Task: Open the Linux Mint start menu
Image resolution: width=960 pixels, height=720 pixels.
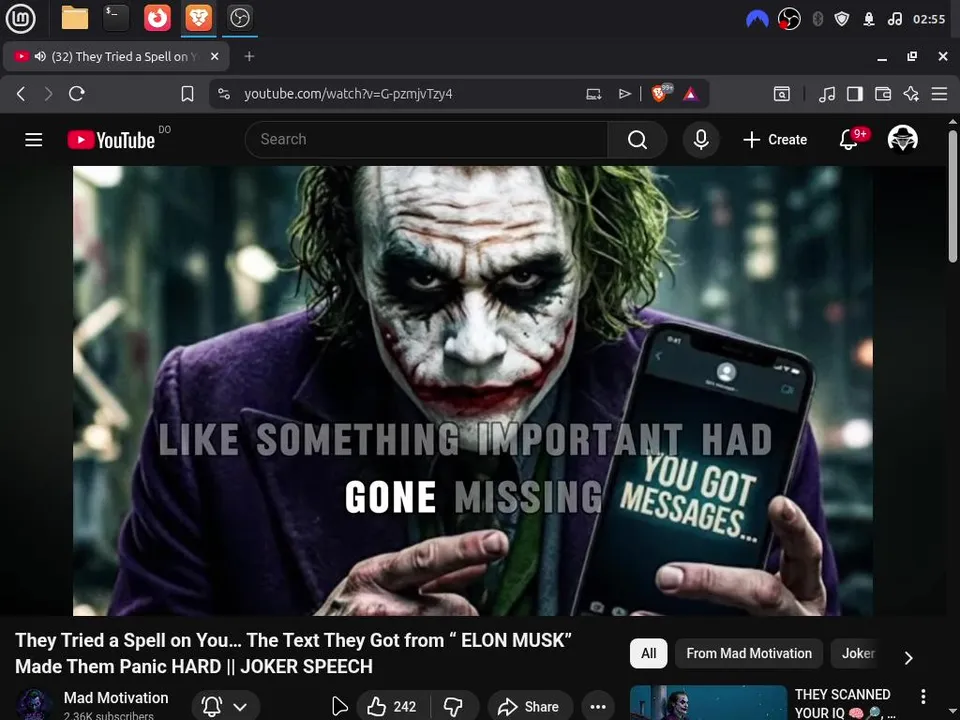Action: pos(20,18)
